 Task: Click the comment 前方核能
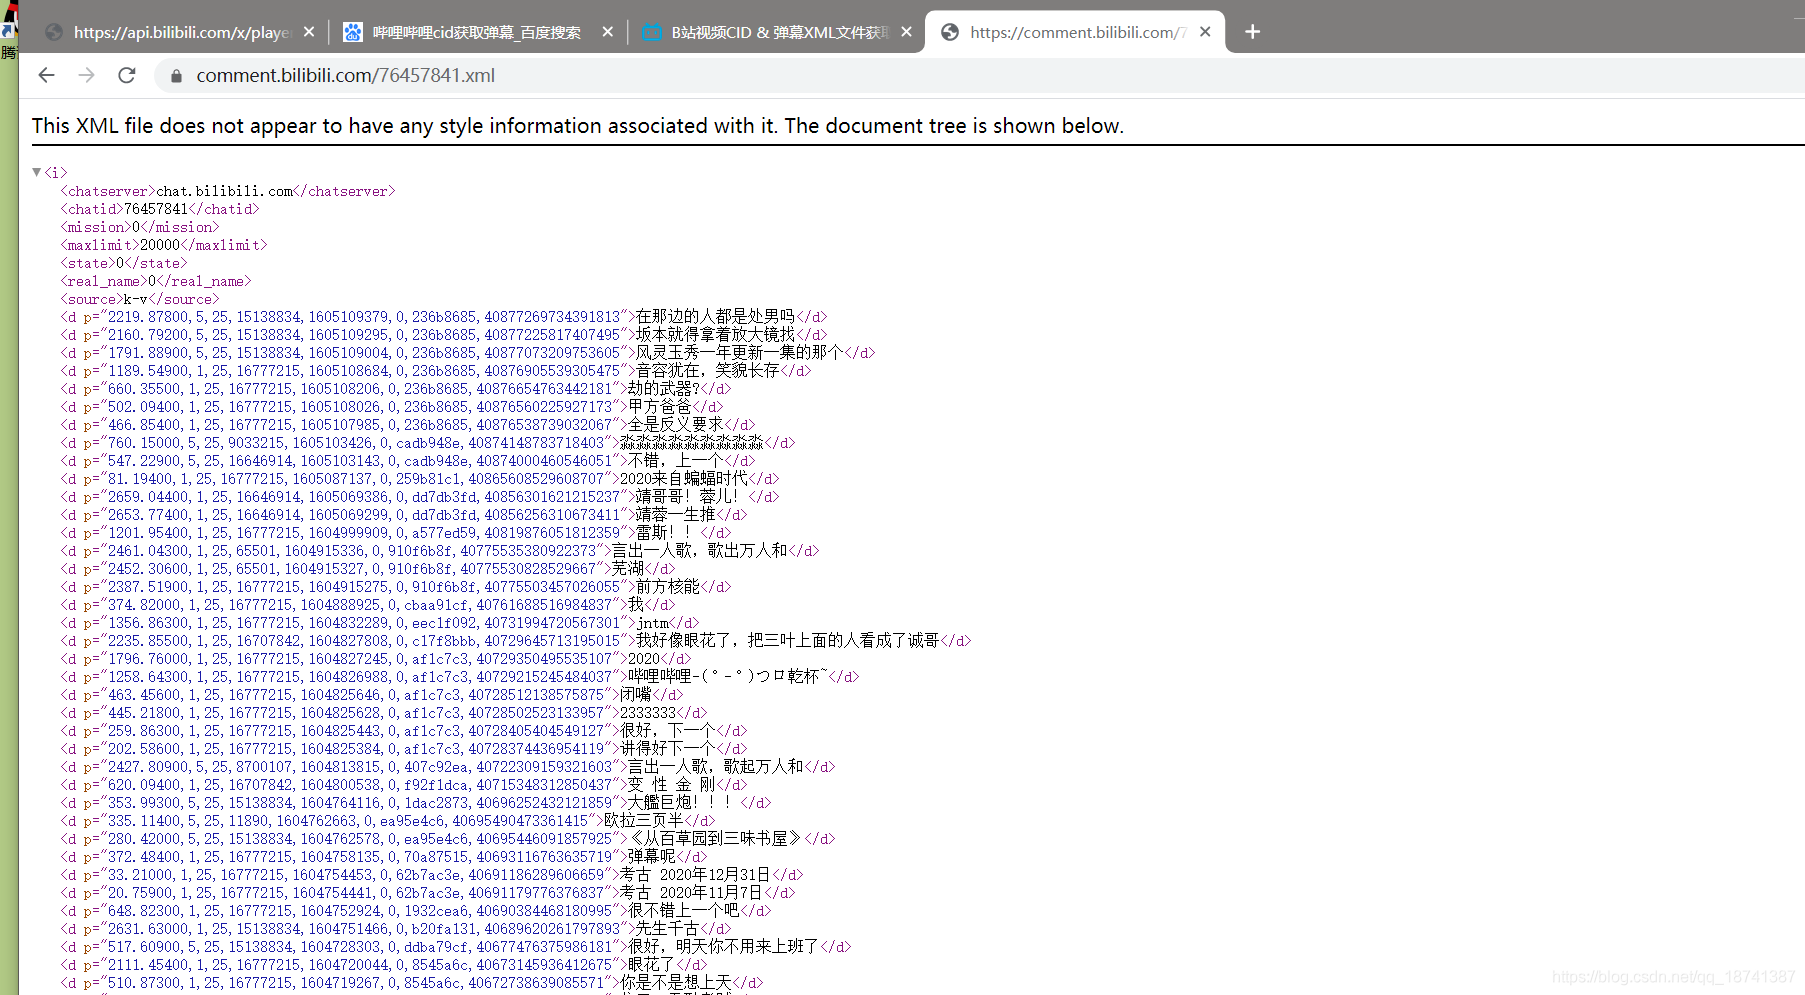tap(668, 587)
